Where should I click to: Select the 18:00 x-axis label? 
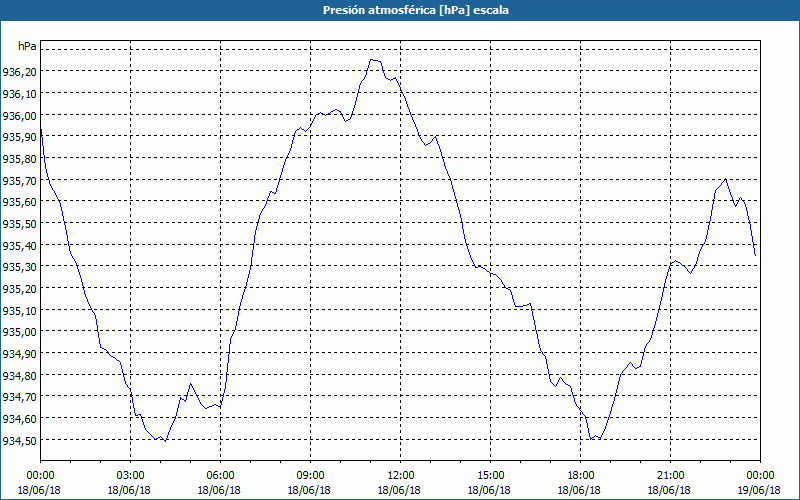coord(580,475)
